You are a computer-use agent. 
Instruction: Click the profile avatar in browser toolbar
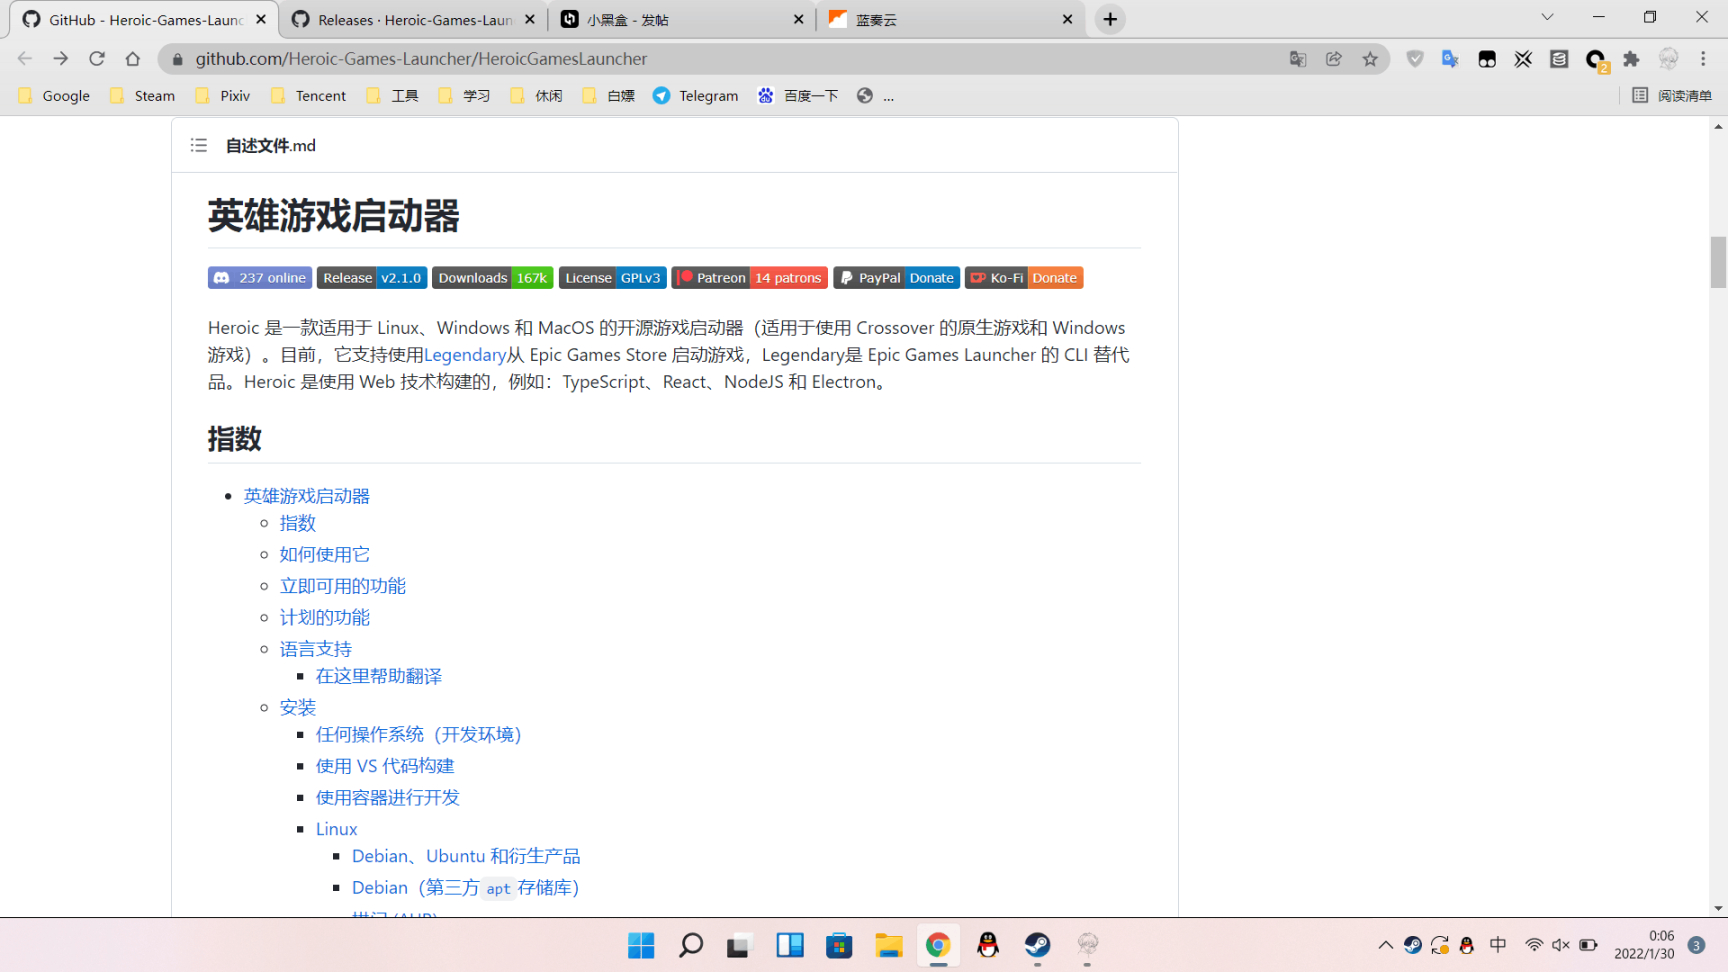pos(1668,59)
